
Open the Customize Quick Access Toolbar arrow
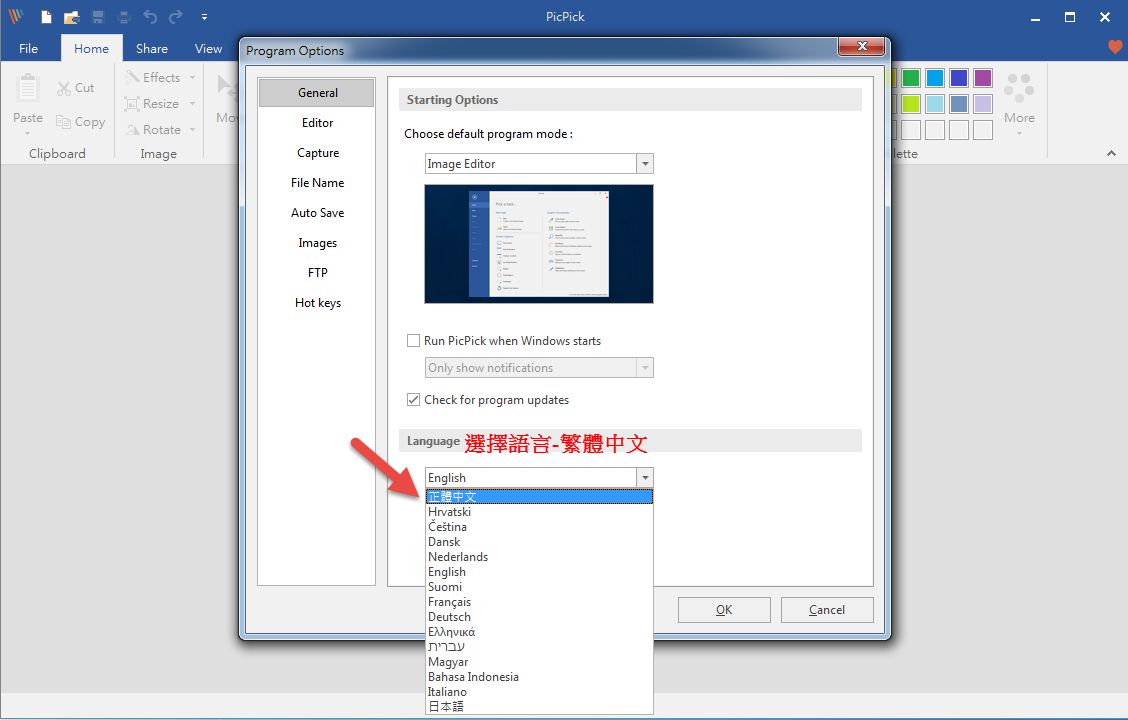(204, 17)
